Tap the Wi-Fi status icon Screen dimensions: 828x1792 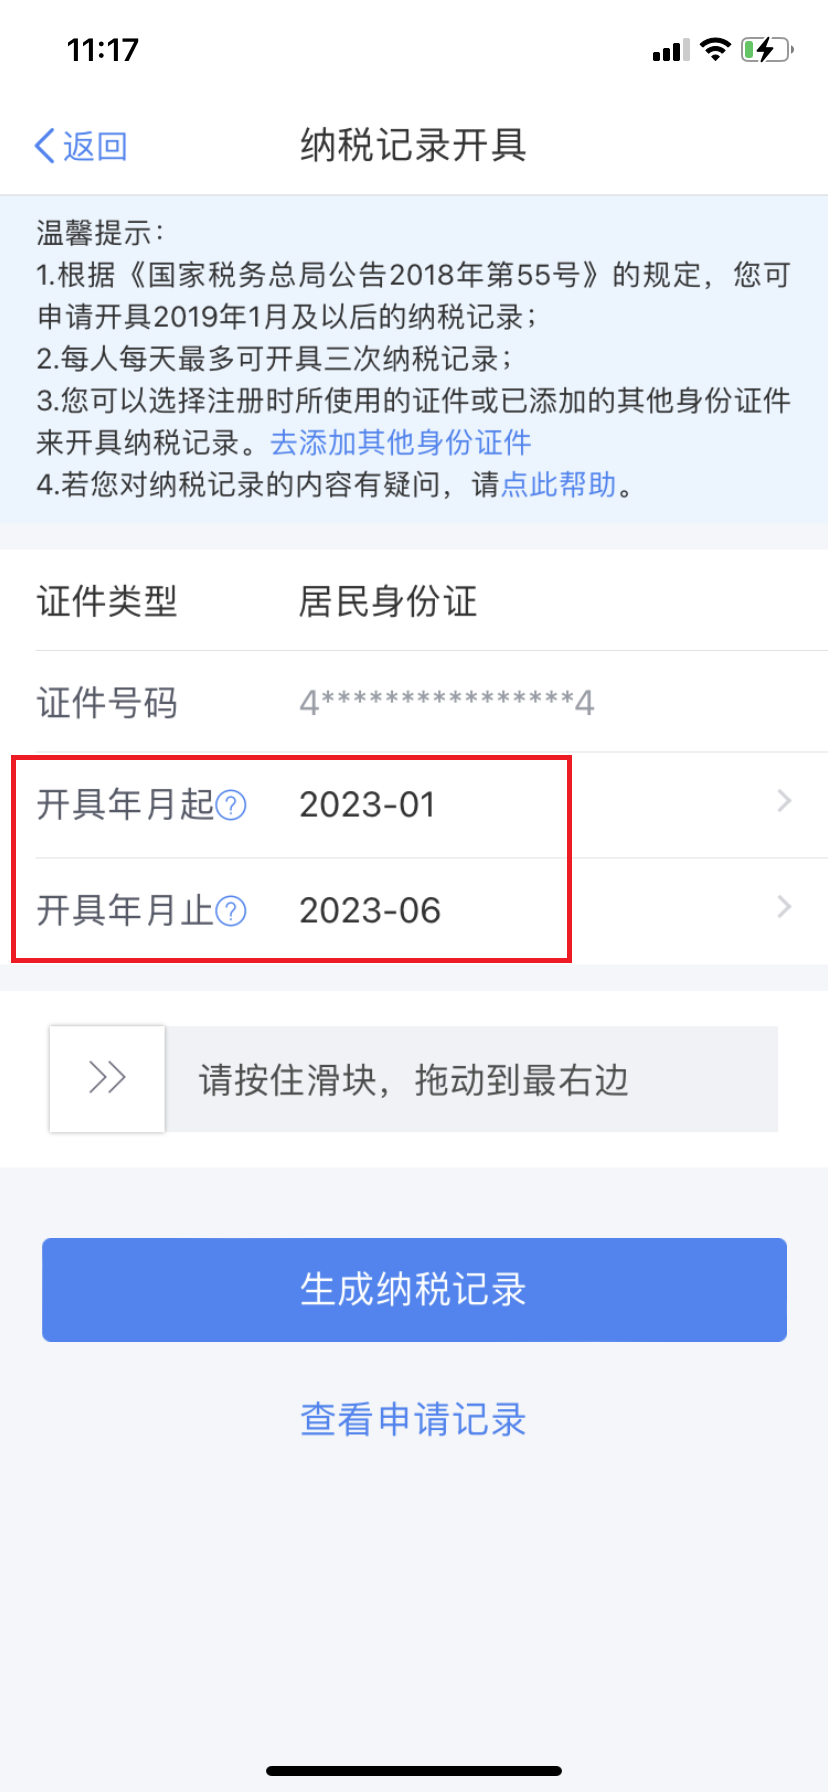pyautogui.click(x=715, y=49)
